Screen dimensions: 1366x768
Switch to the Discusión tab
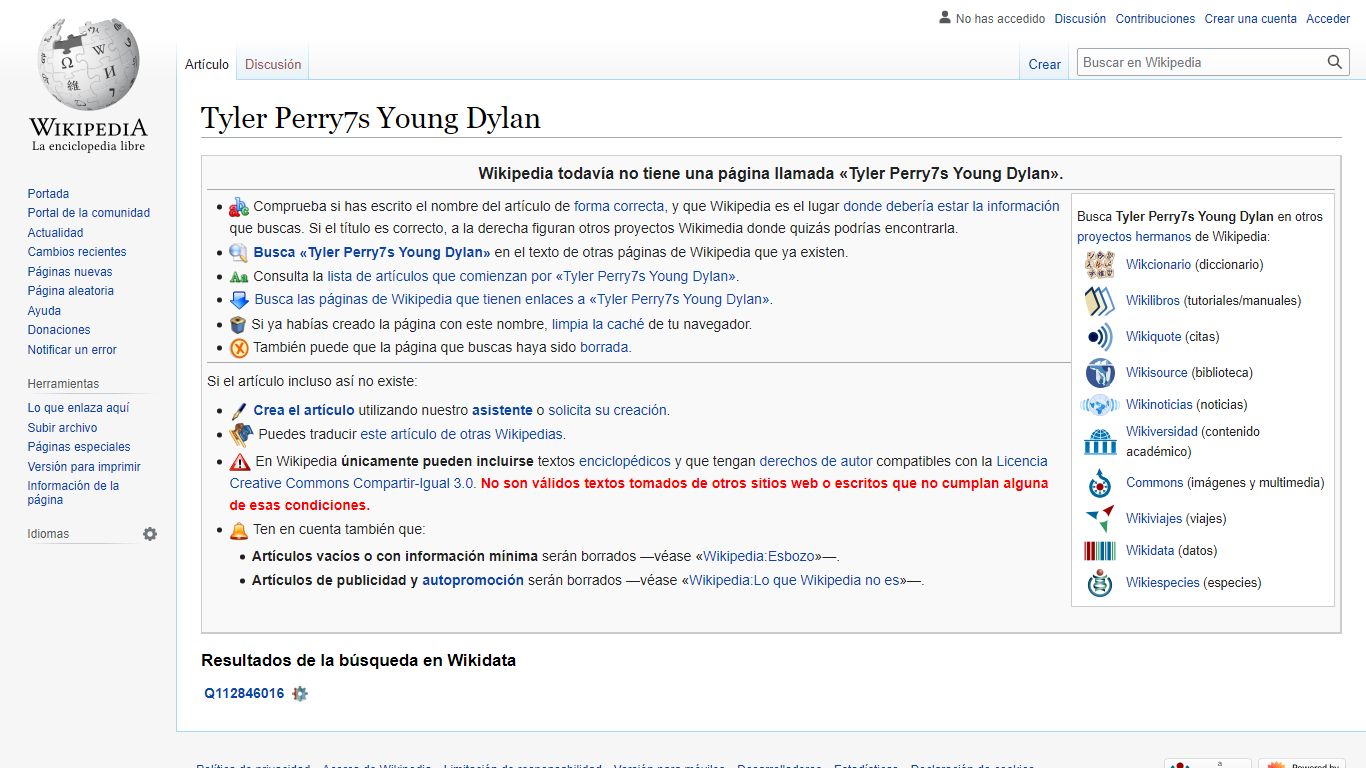click(273, 64)
